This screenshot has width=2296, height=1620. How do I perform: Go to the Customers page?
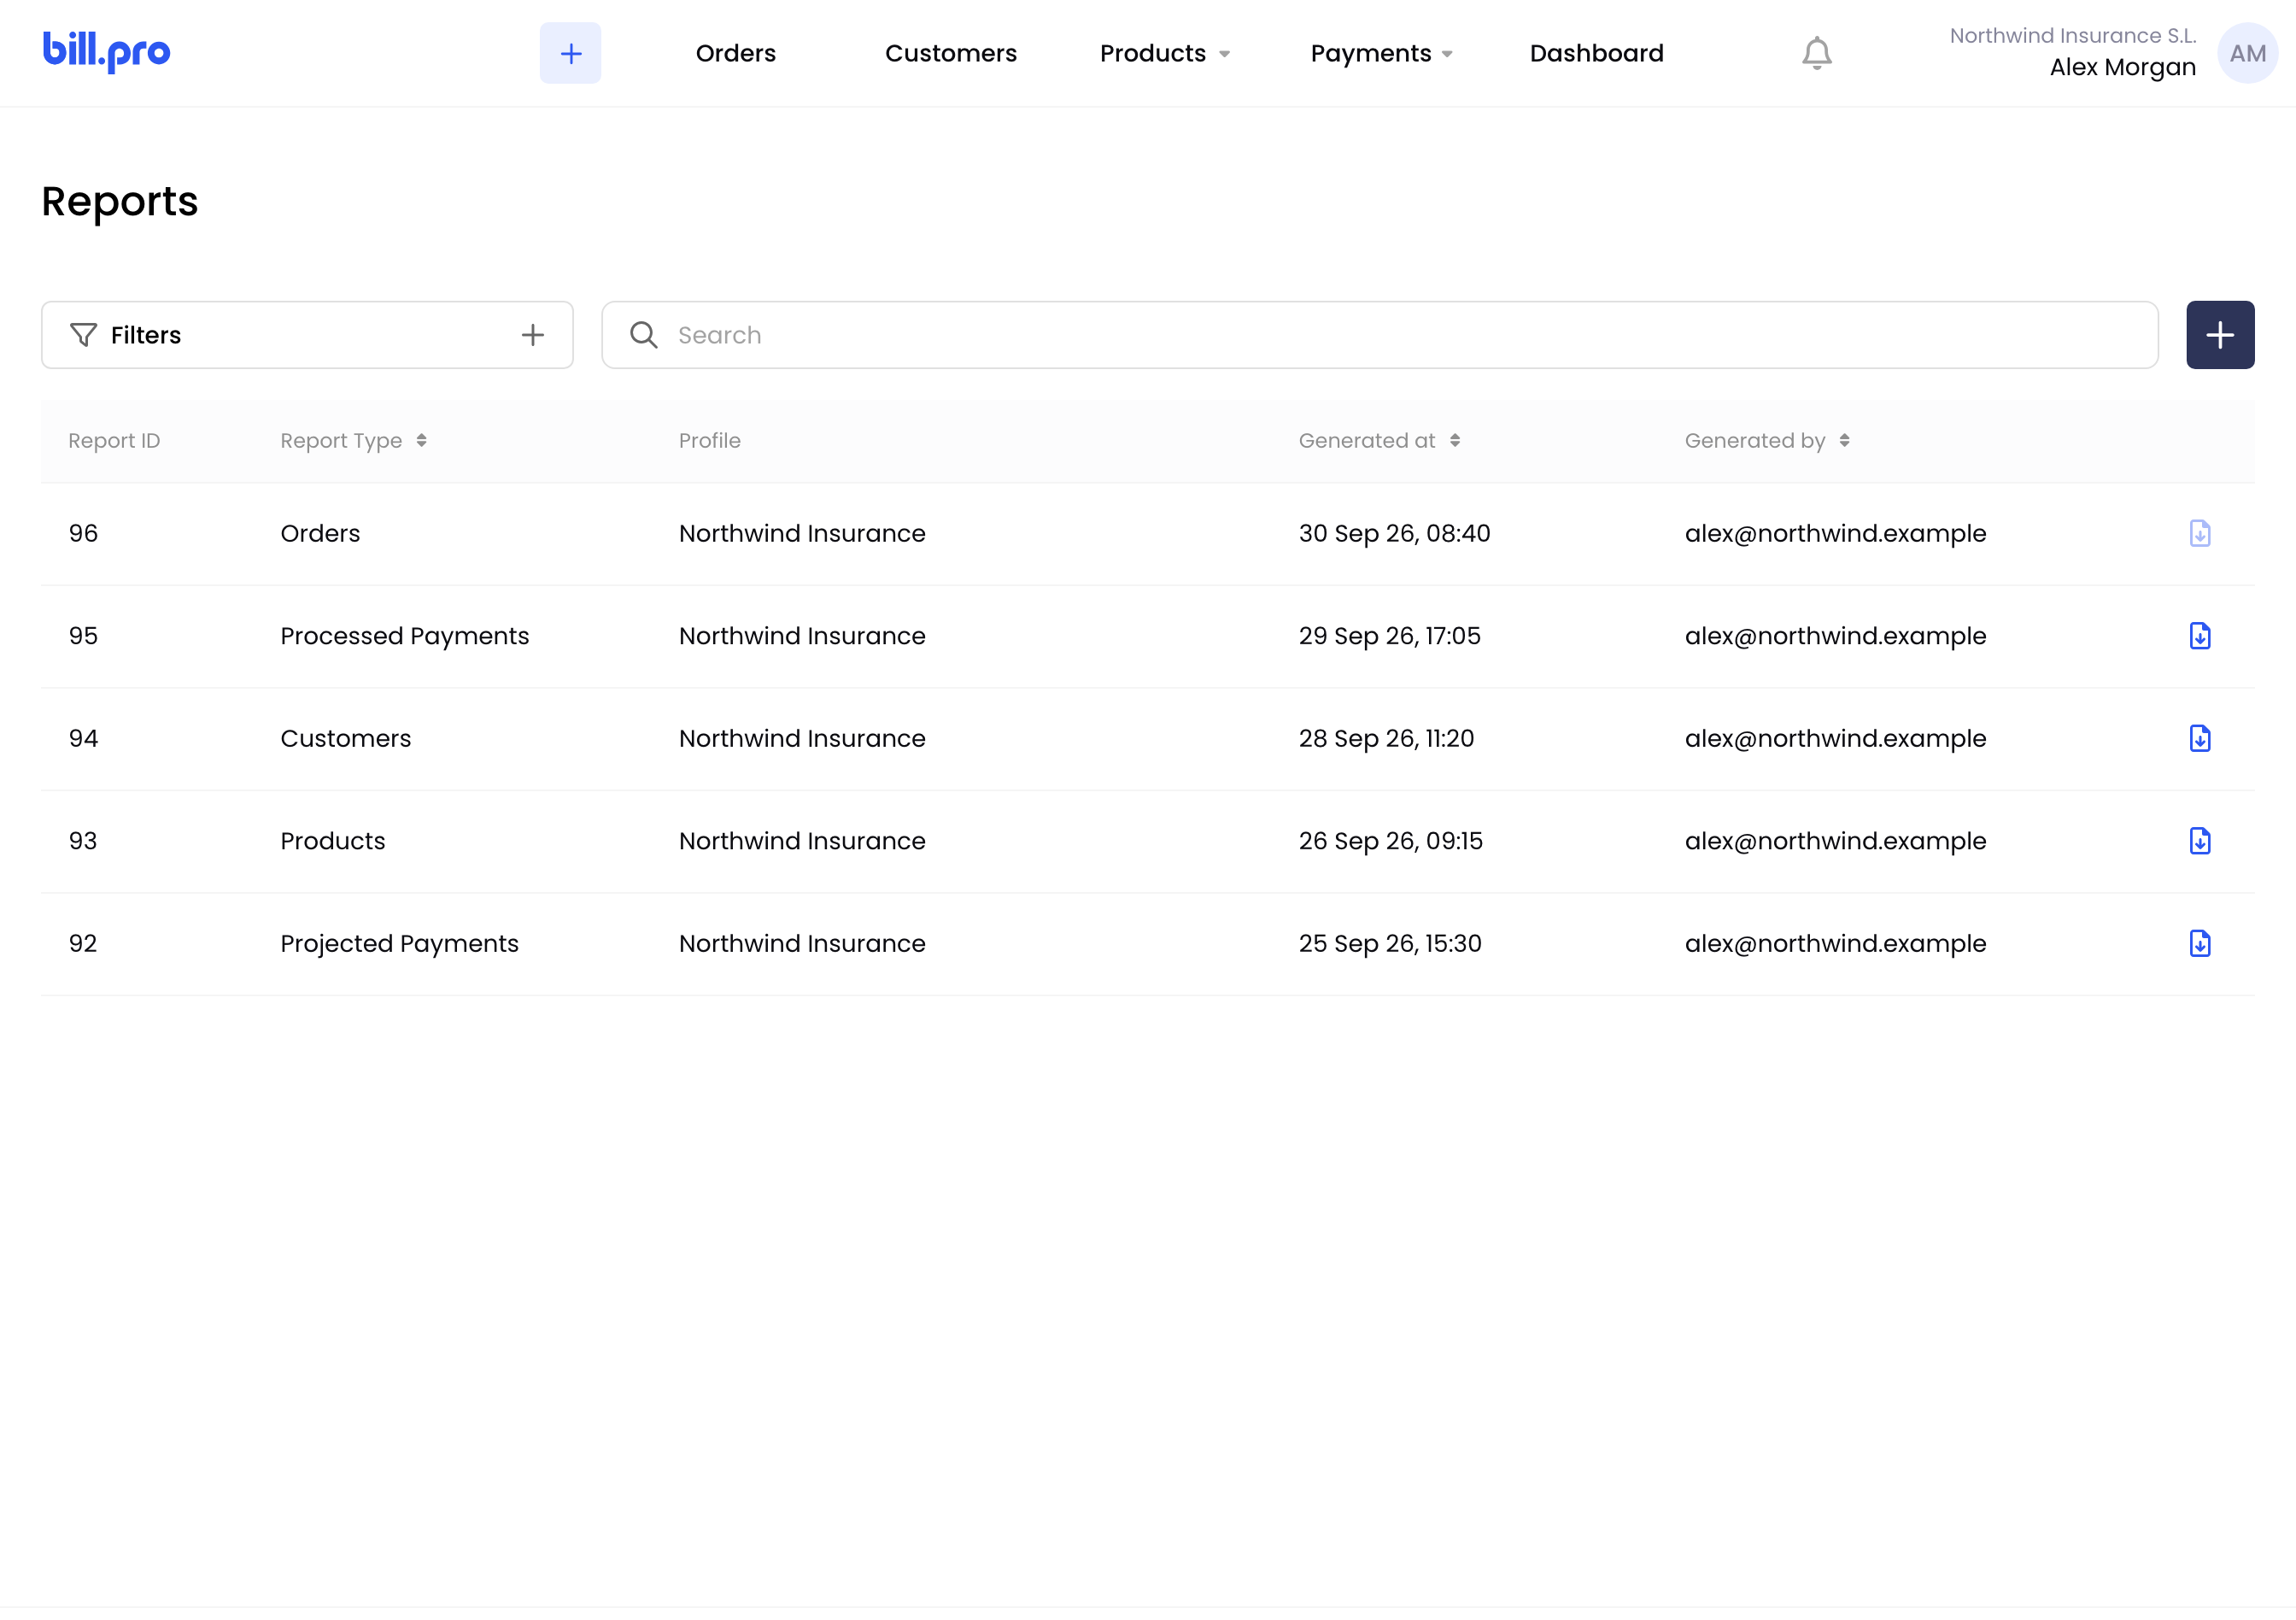[x=950, y=53]
